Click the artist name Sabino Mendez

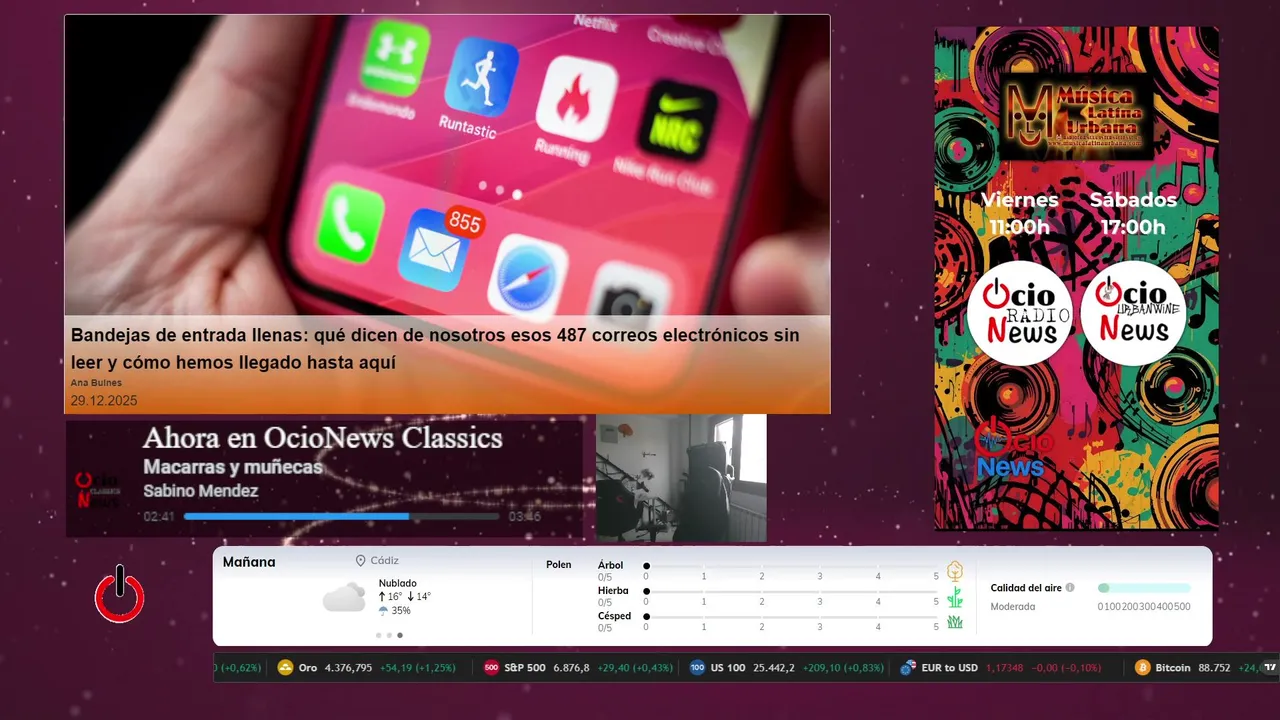(201, 491)
